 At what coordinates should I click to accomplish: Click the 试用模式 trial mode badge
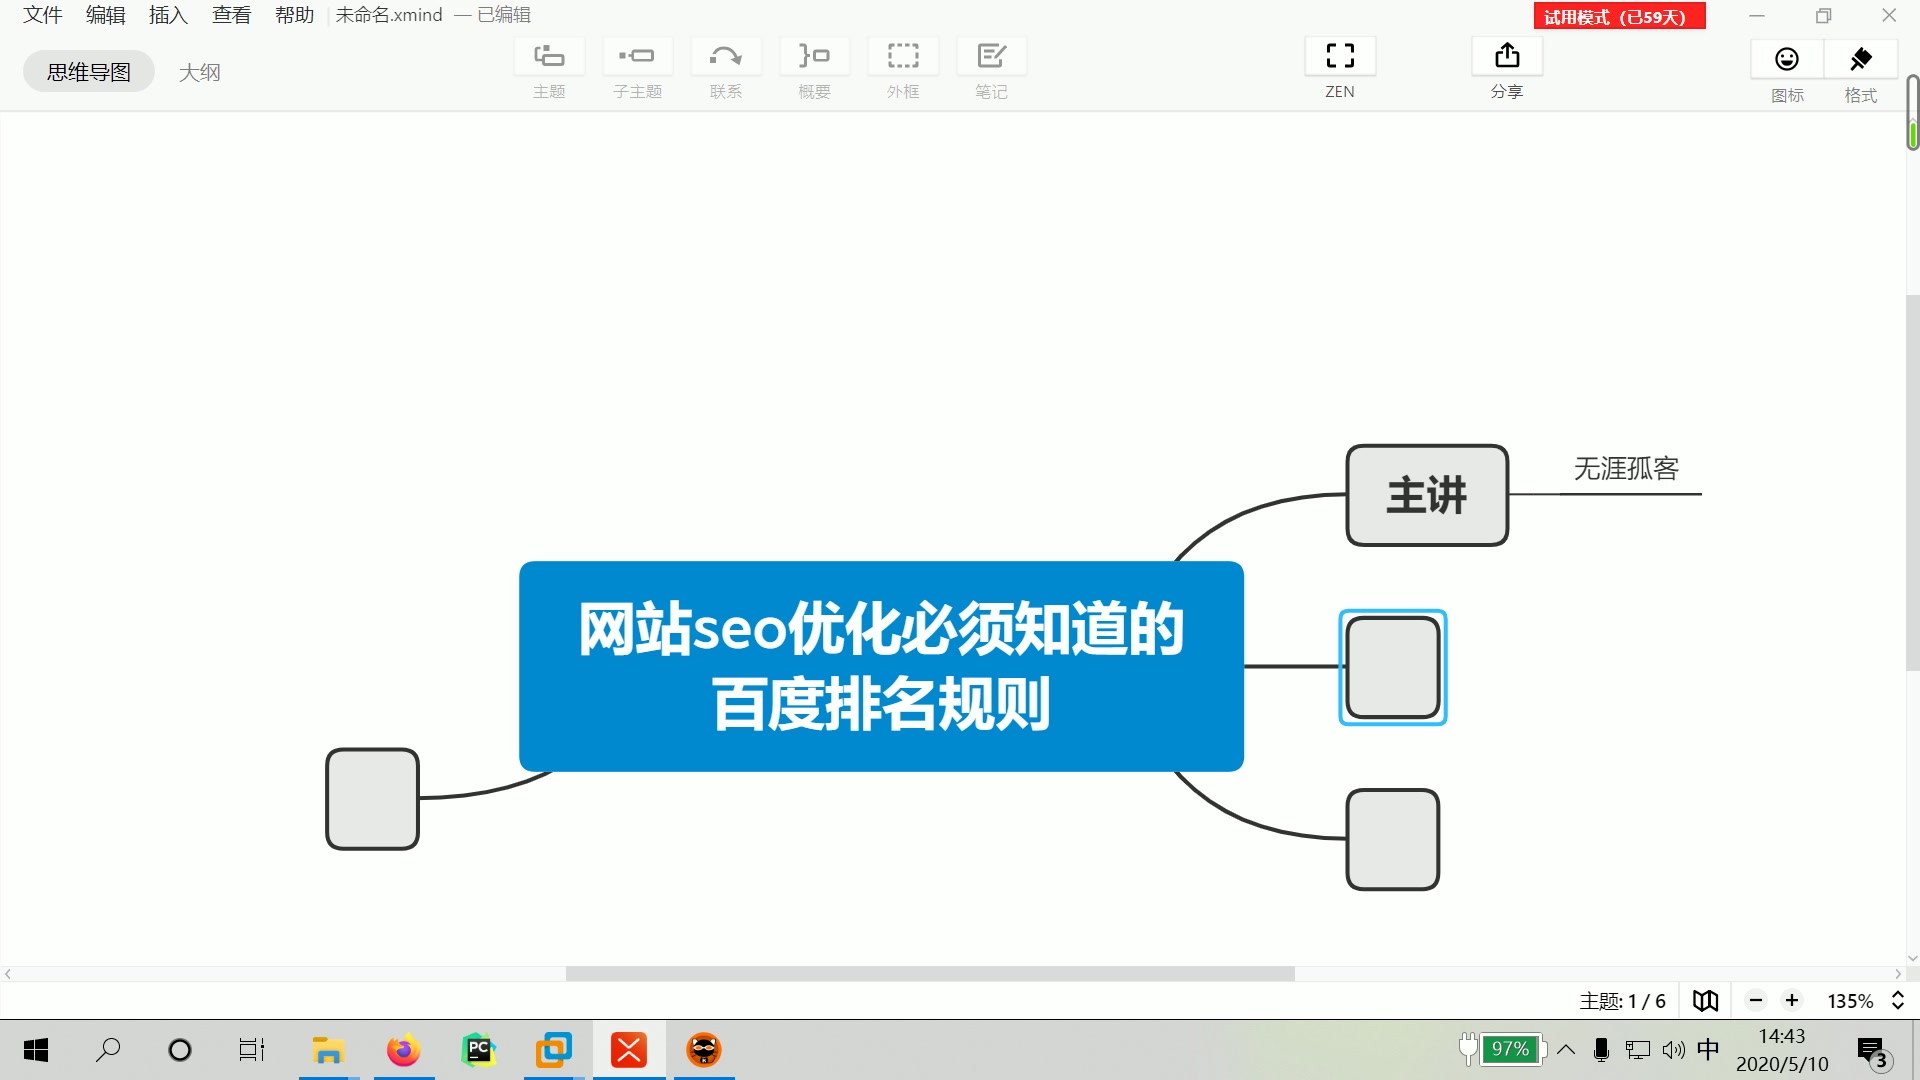point(1619,17)
